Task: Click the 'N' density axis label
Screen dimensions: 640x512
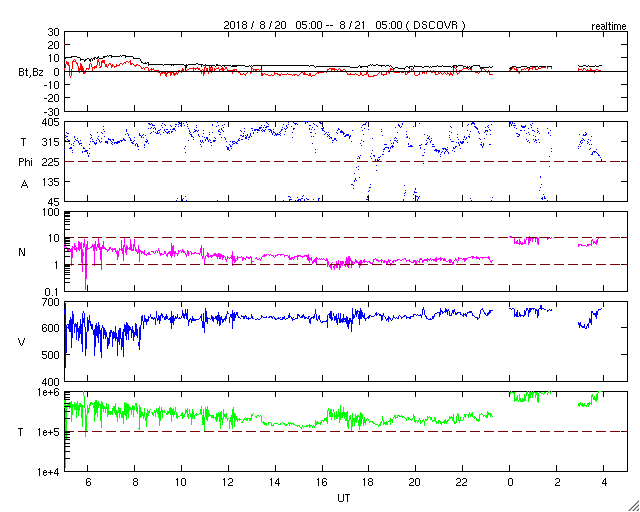Action: click(22, 252)
